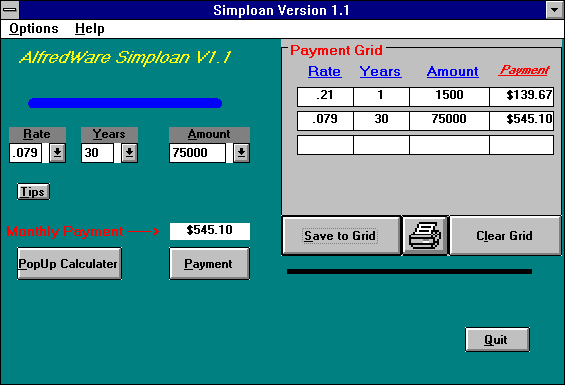
Task: Click the red Payment column header
Action: coord(524,70)
